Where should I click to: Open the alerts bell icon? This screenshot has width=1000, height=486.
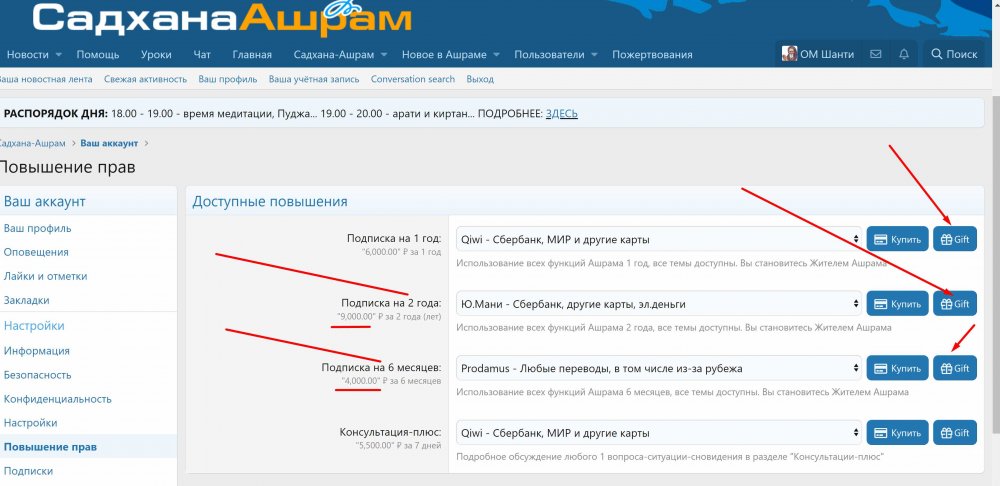point(904,54)
